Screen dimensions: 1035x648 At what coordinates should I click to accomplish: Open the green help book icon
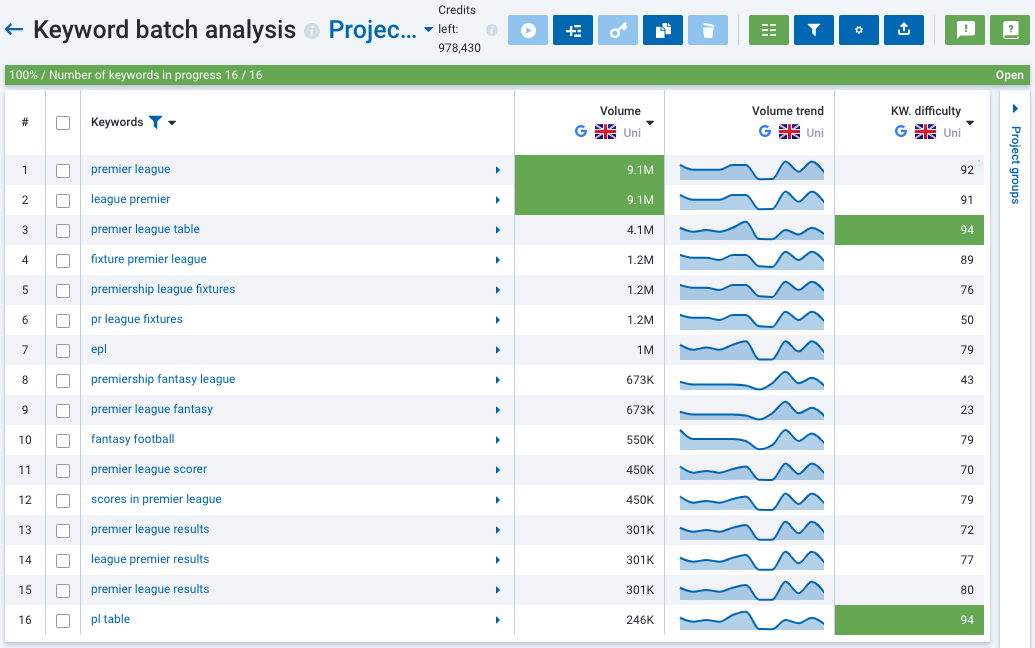[1010, 30]
